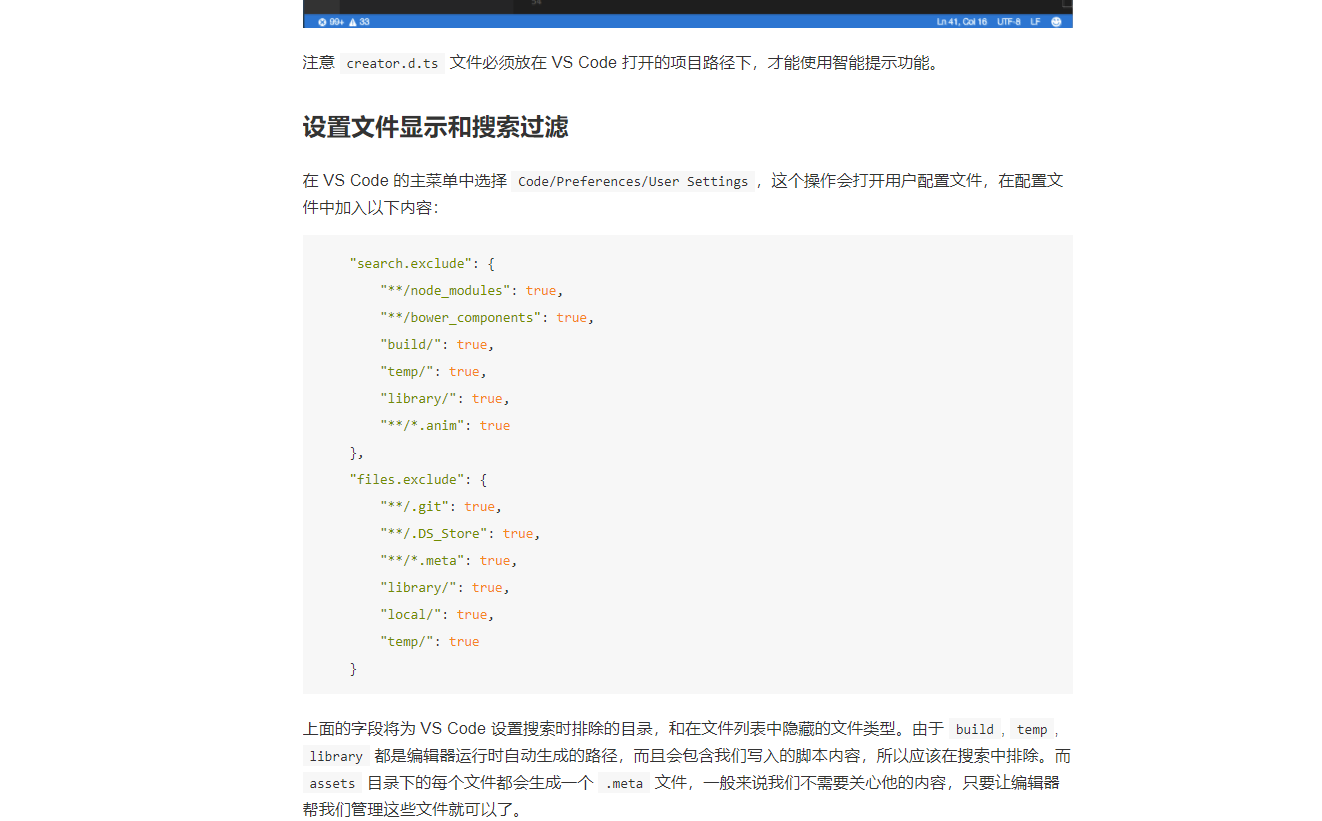Image resolution: width=1322 pixels, height=821 pixels.
Task: Click the creator.d.ts inline code snippet
Action: coord(392,63)
